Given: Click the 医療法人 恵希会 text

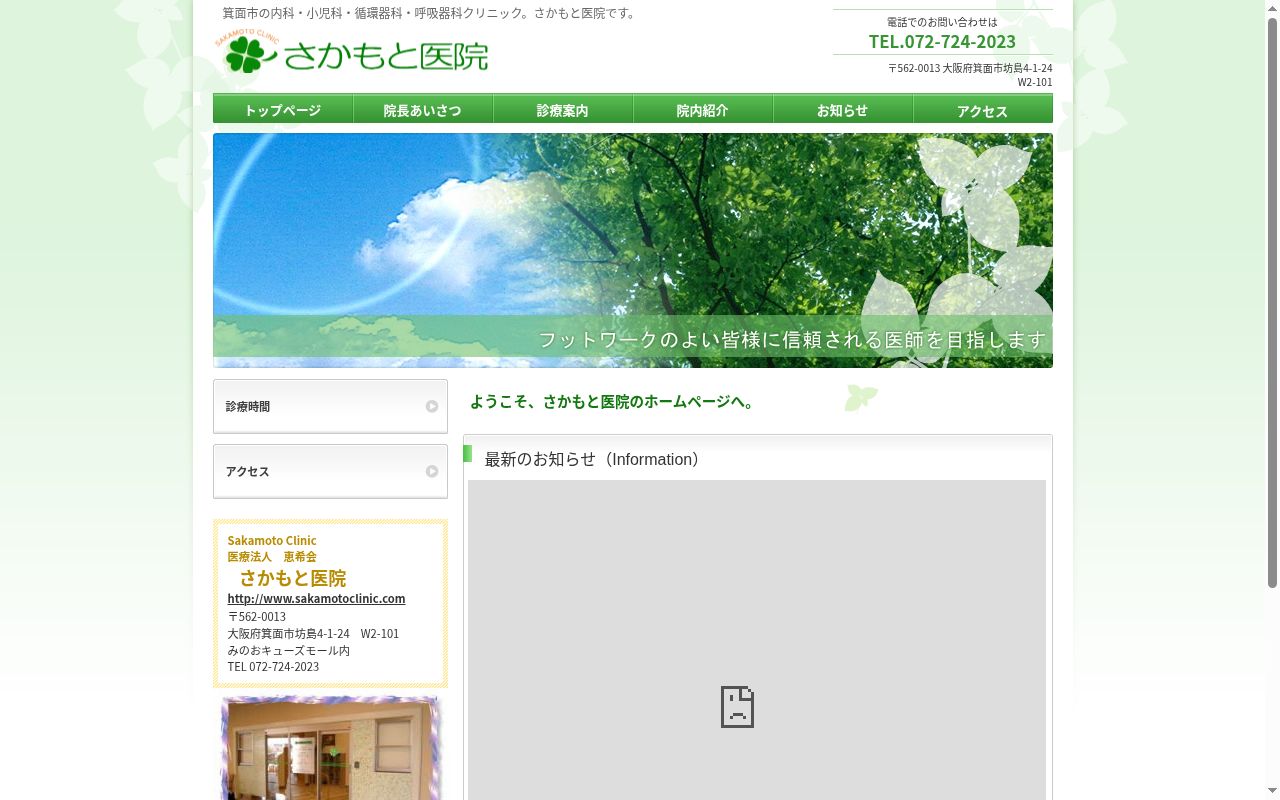Looking at the screenshot, I should tap(272, 556).
